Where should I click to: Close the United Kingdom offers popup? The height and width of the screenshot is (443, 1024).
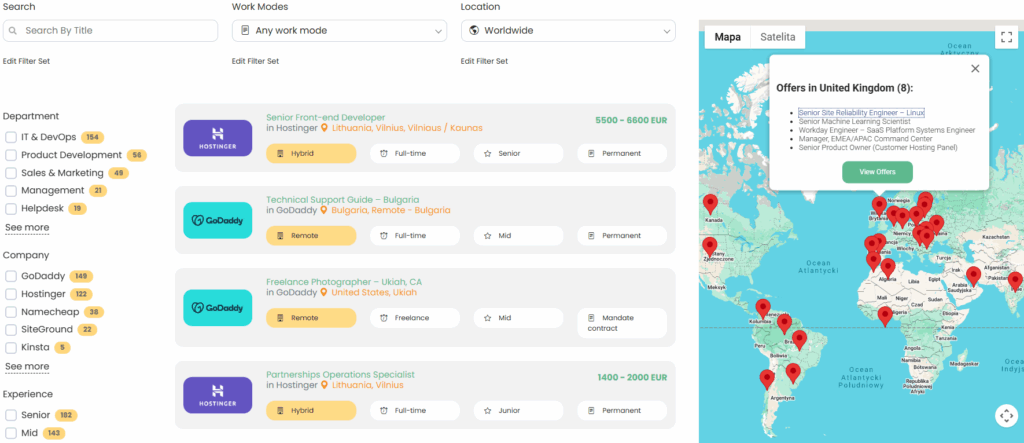pyautogui.click(x=975, y=69)
